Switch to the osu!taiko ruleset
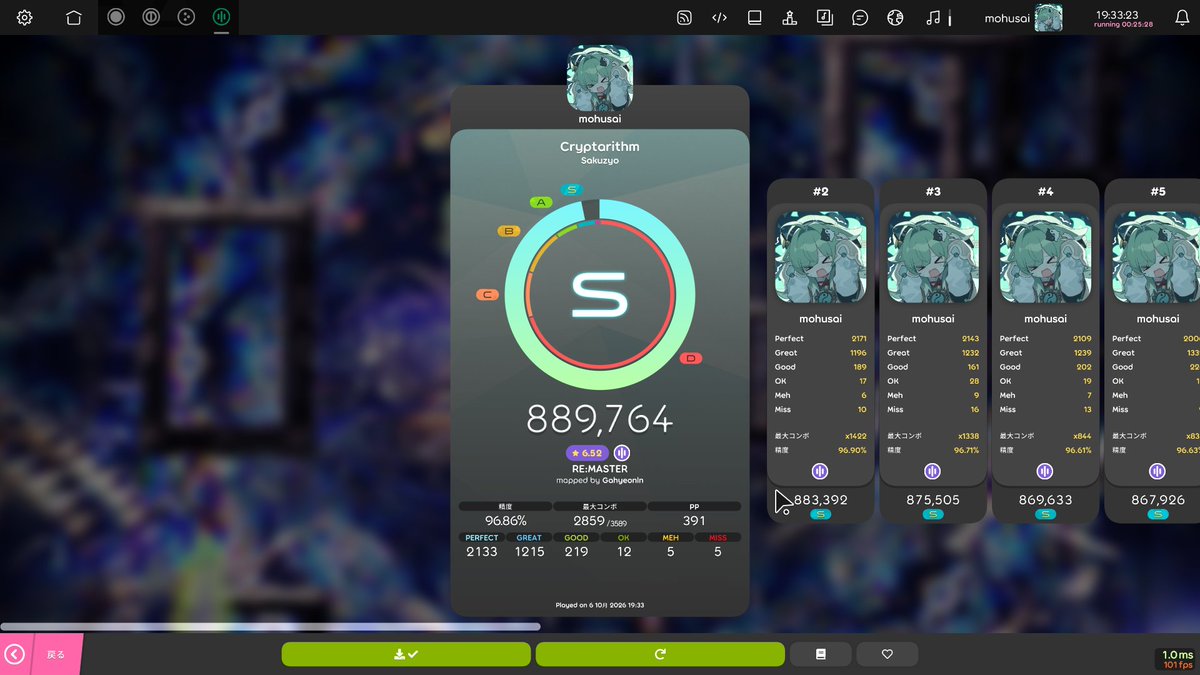This screenshot has width=1200, height=675. (x=150, y=17)
